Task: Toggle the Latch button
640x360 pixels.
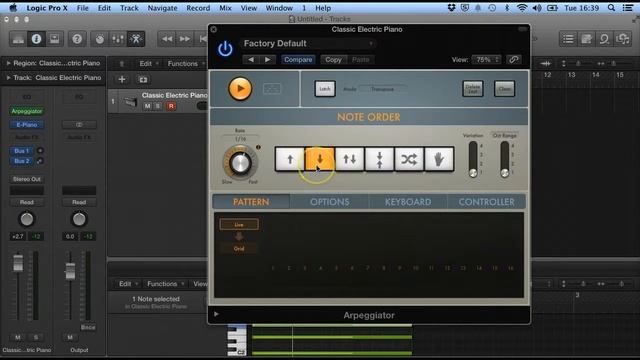Action: (325, 89)
